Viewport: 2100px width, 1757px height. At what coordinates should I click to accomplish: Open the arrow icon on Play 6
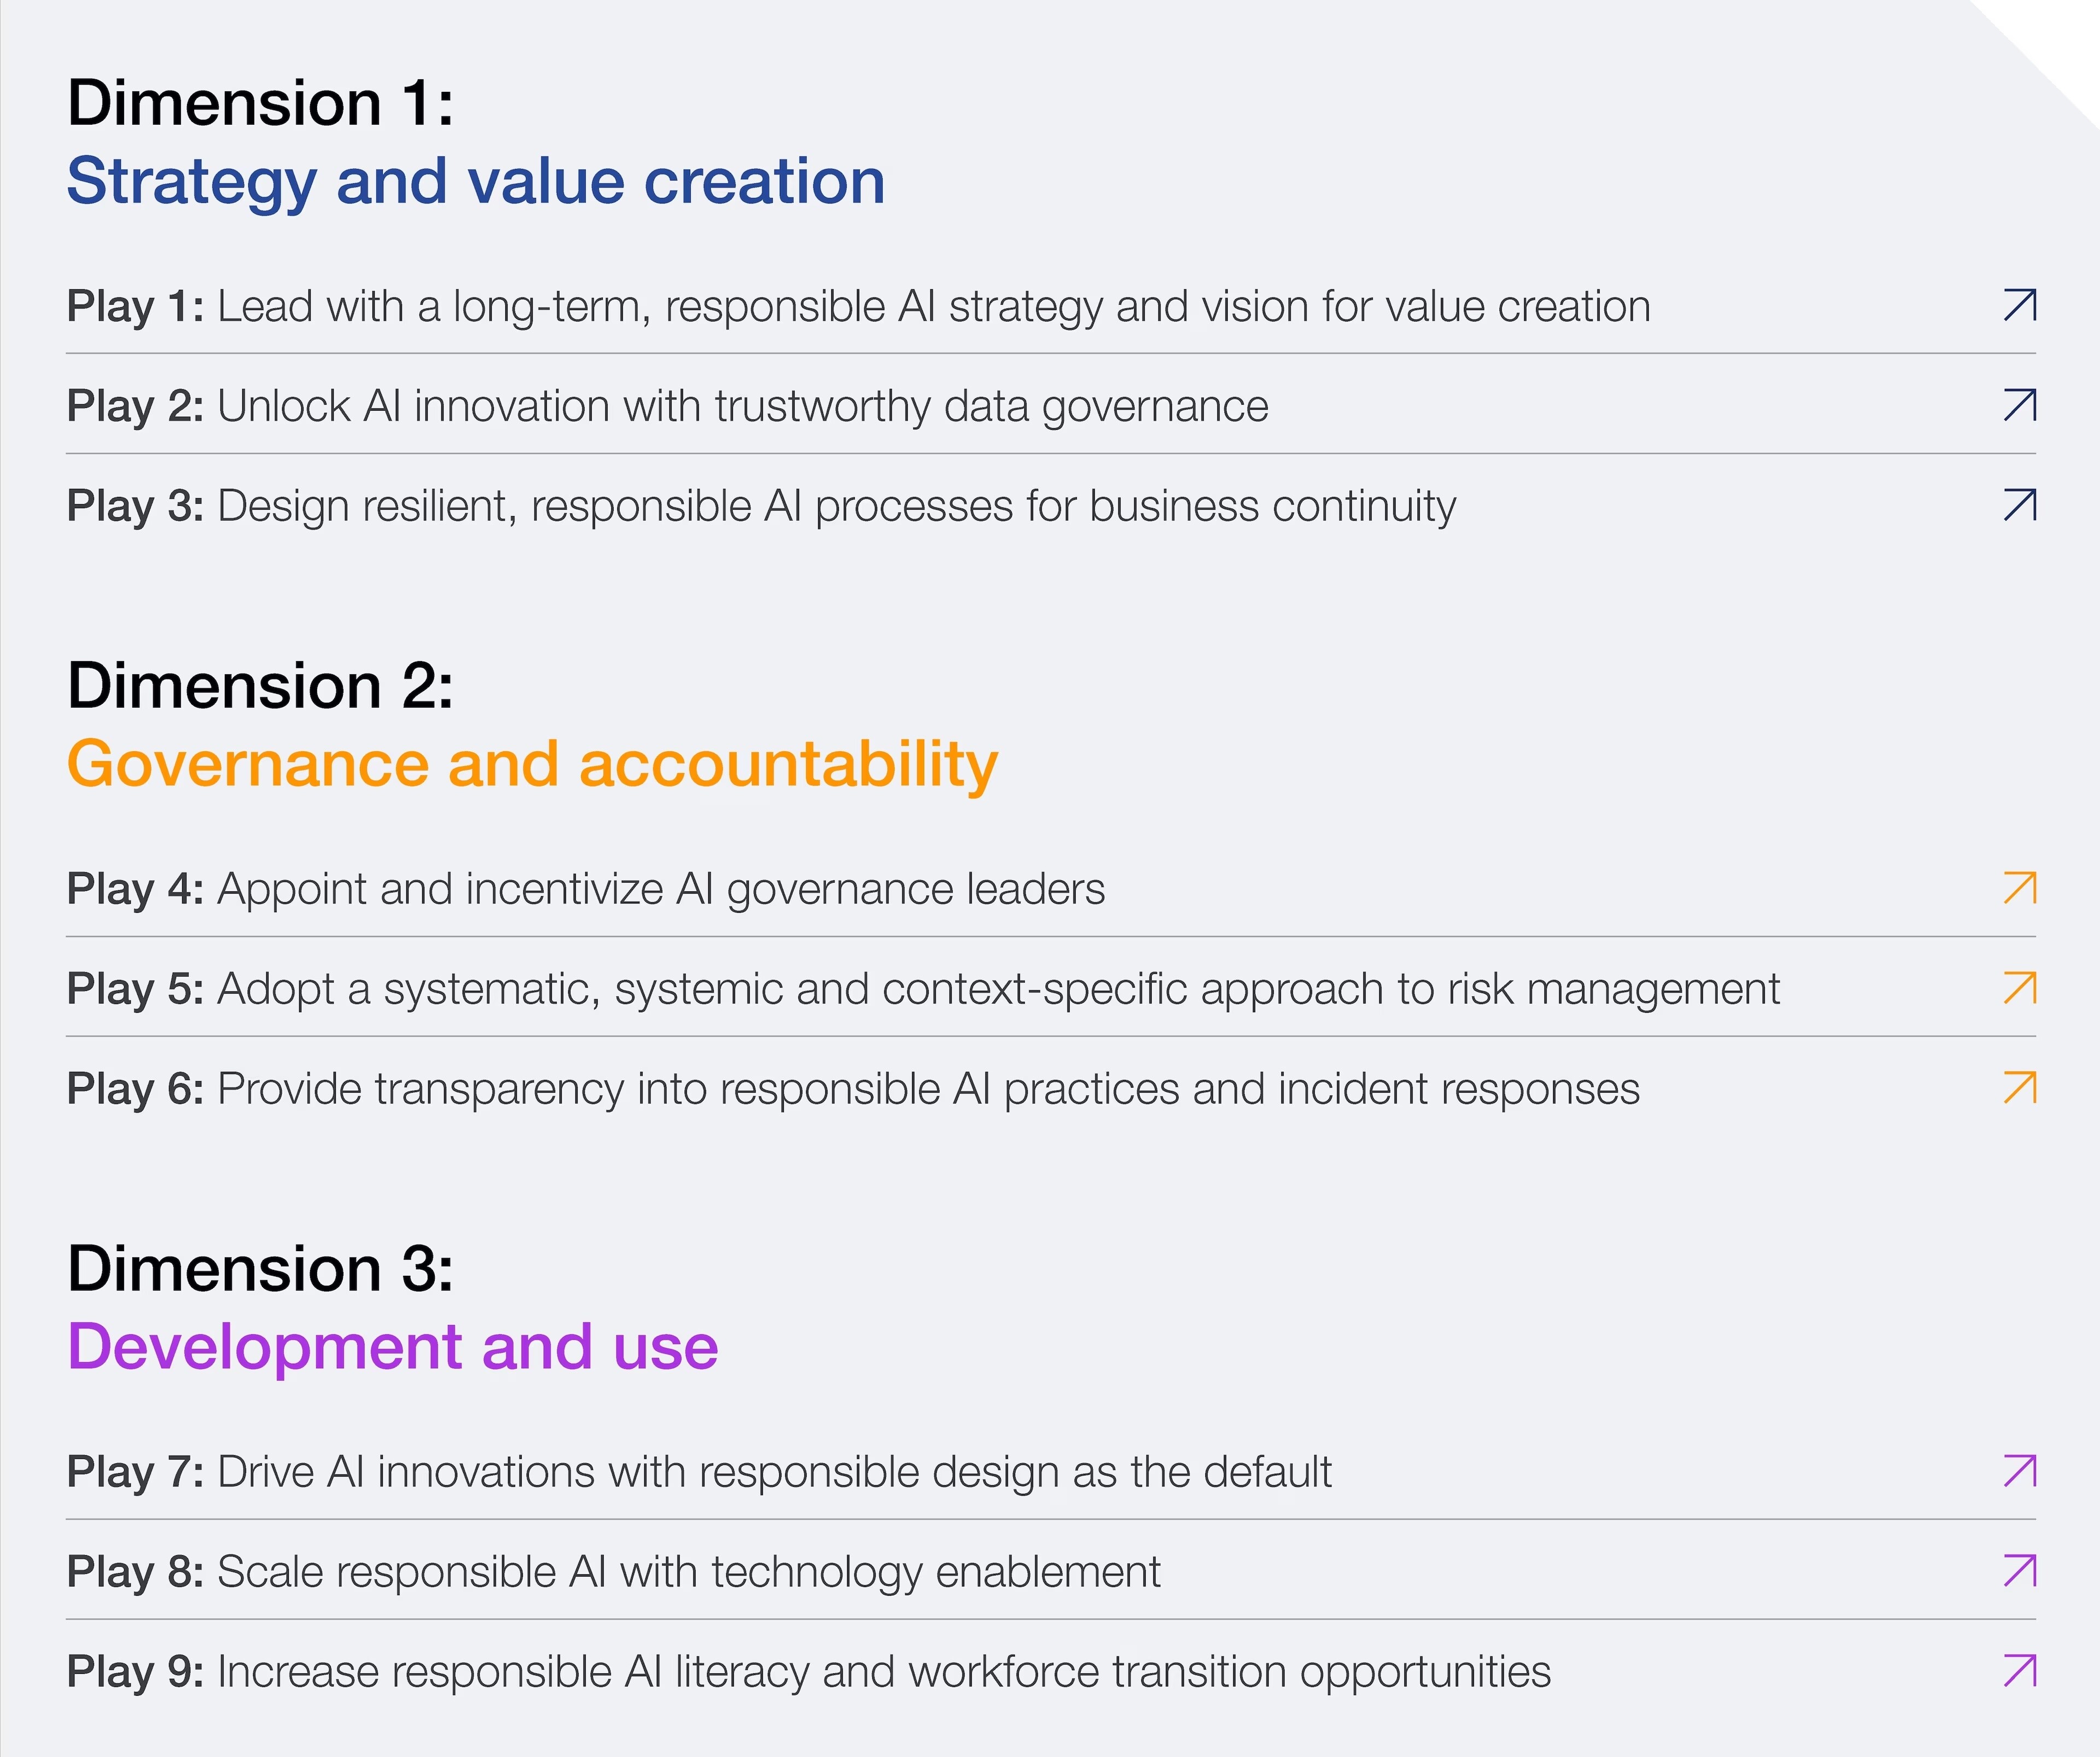[x=2019, y=1088]
